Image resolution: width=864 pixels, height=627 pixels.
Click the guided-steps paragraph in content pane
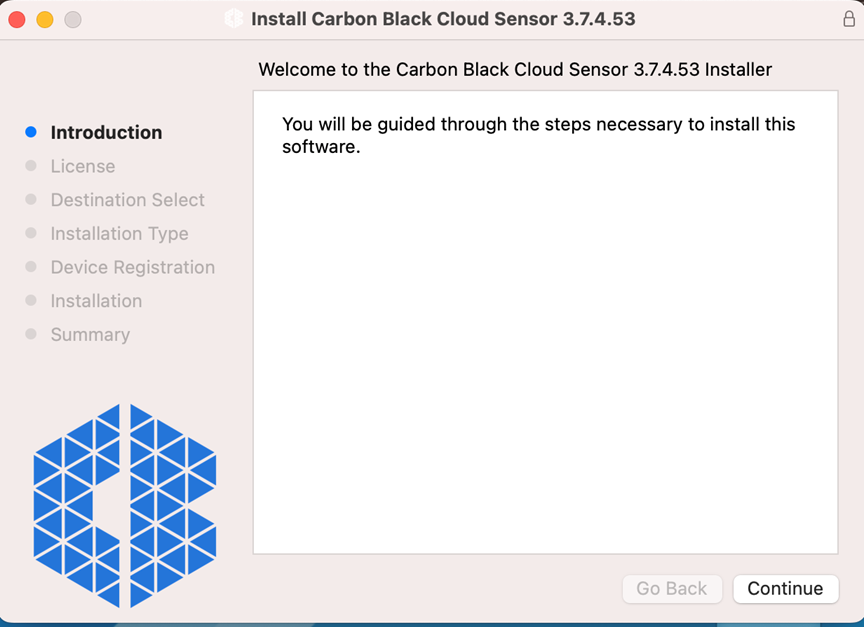pyautogui.click(x=538, y=136)
